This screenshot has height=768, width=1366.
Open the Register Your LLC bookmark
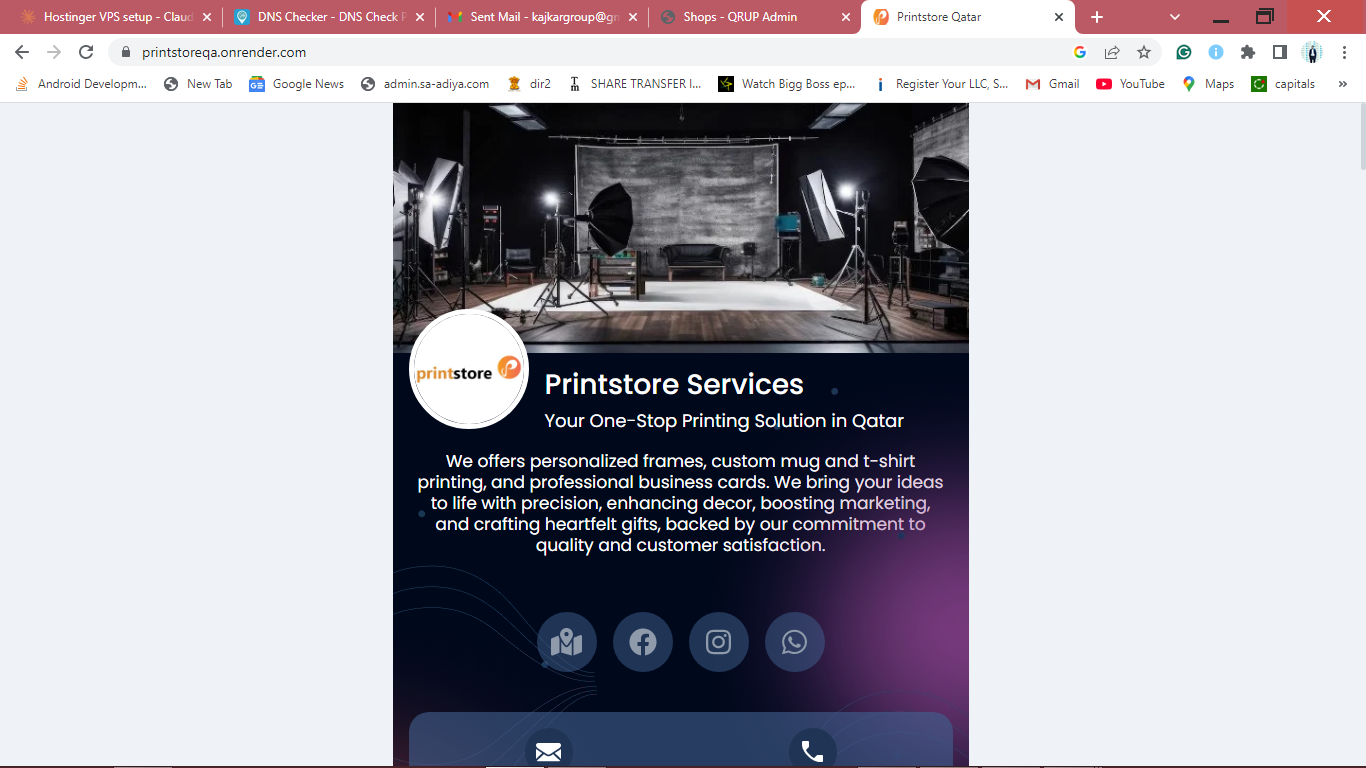click(941, 84)
